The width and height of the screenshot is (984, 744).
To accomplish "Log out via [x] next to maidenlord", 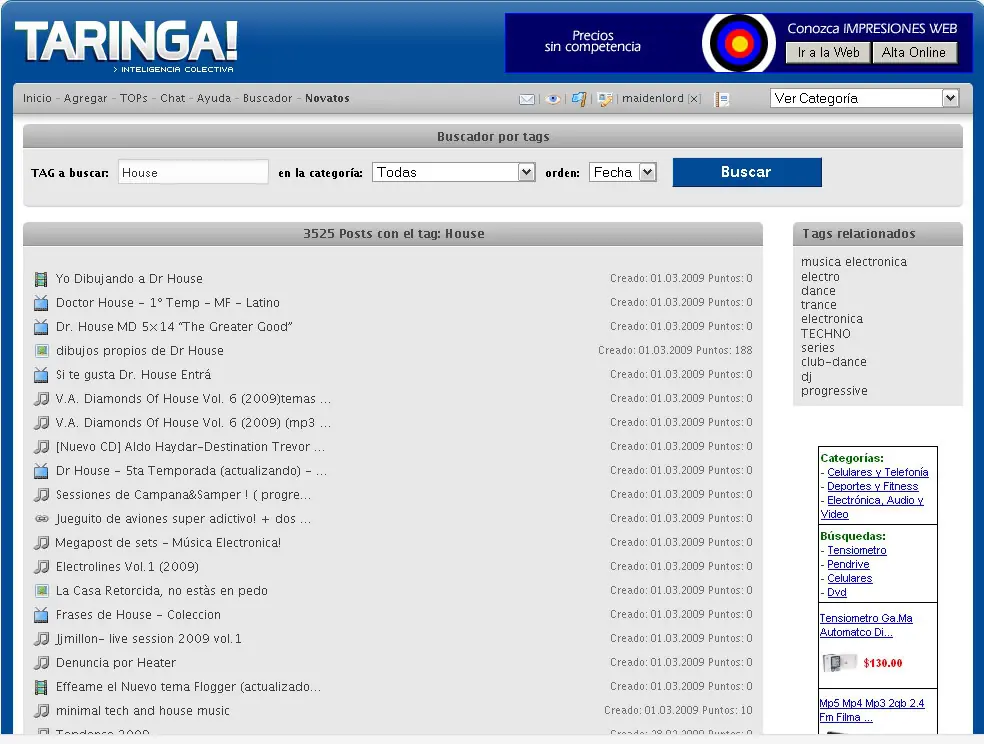I will (x=694, y=98).
